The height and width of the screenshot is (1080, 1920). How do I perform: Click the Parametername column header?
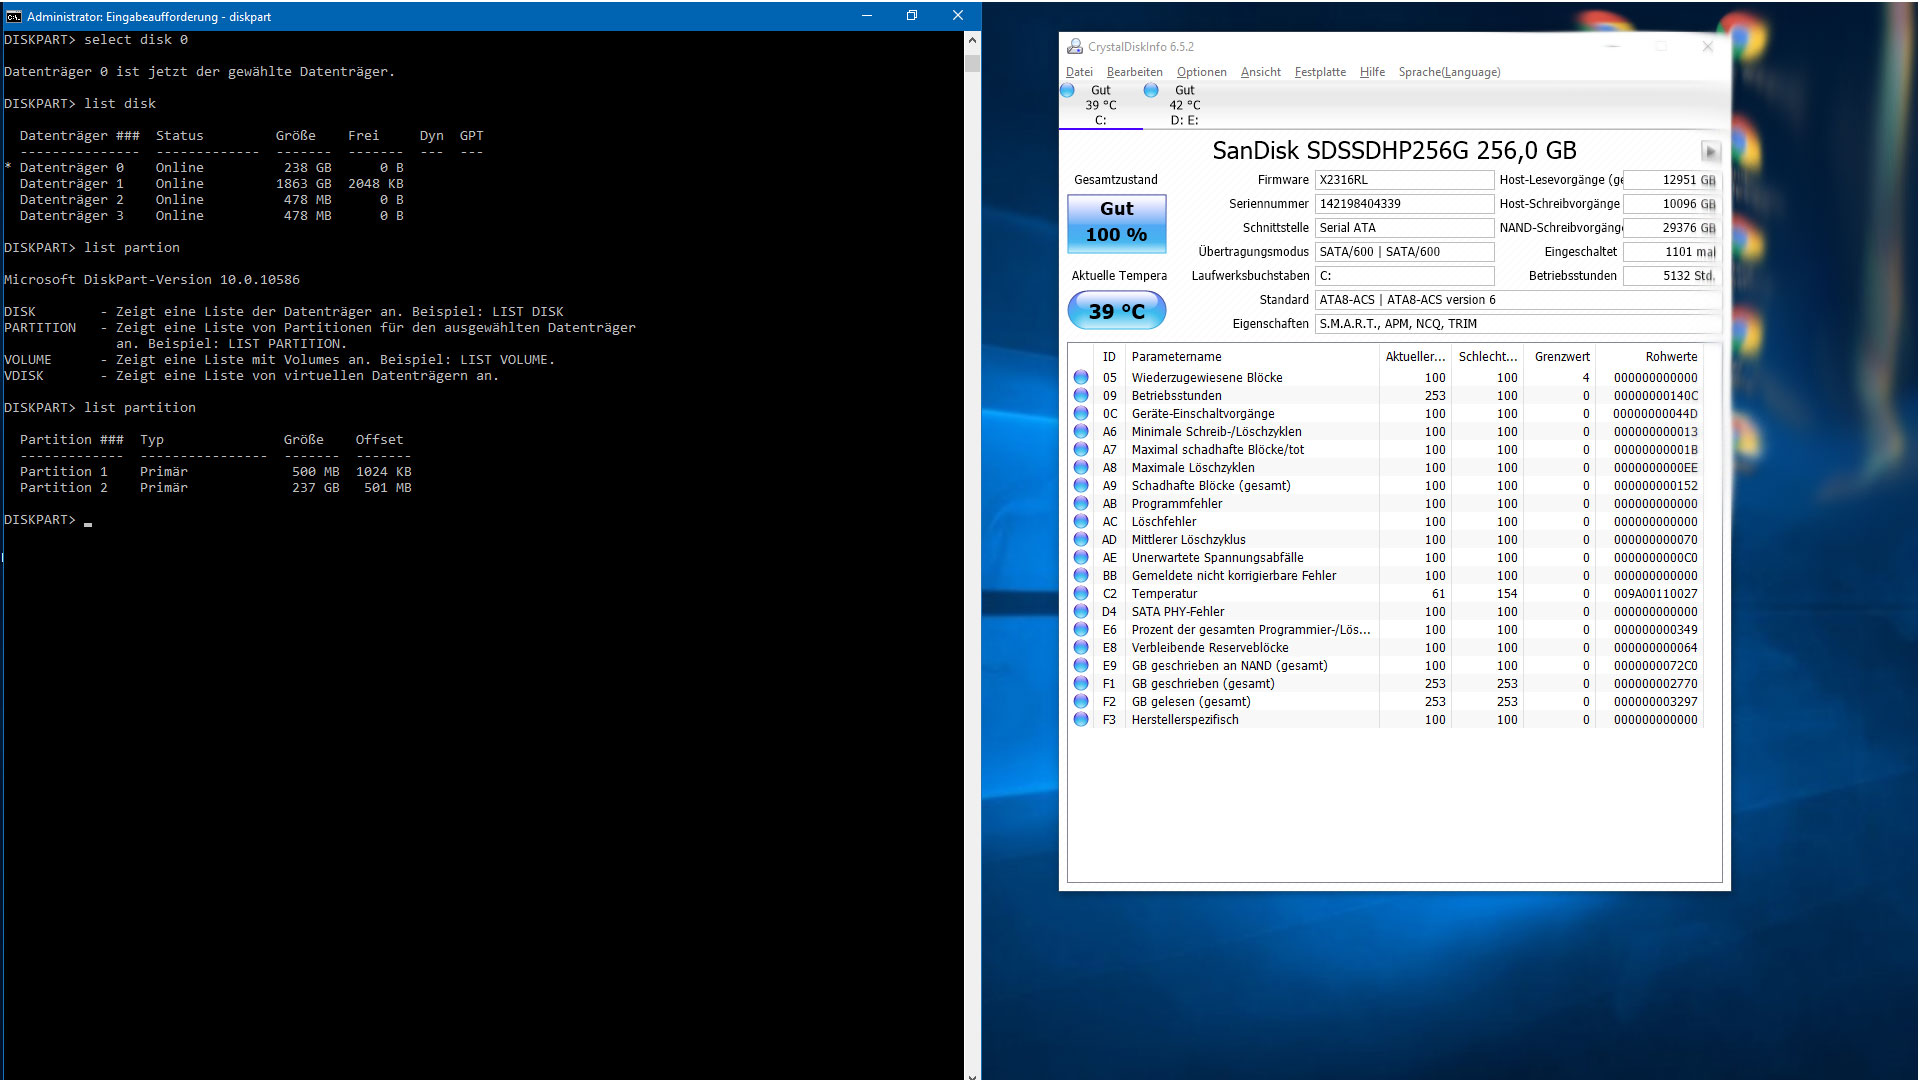point(1176,357)
